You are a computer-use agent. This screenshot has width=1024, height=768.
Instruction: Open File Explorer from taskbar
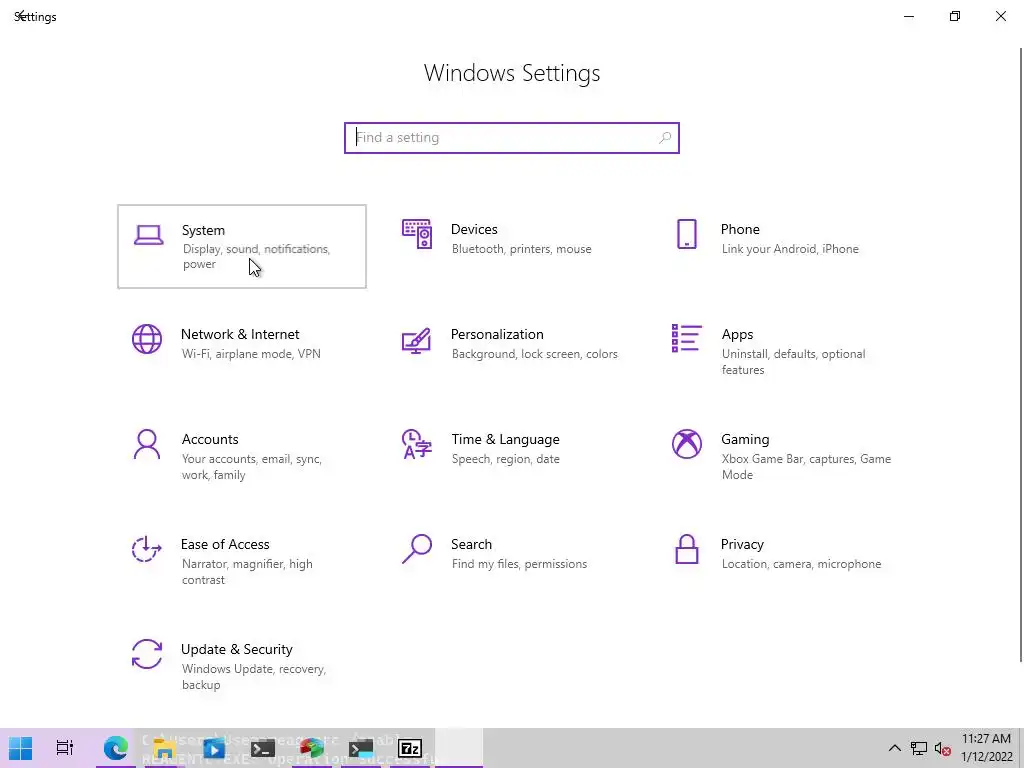coord(164,748)
